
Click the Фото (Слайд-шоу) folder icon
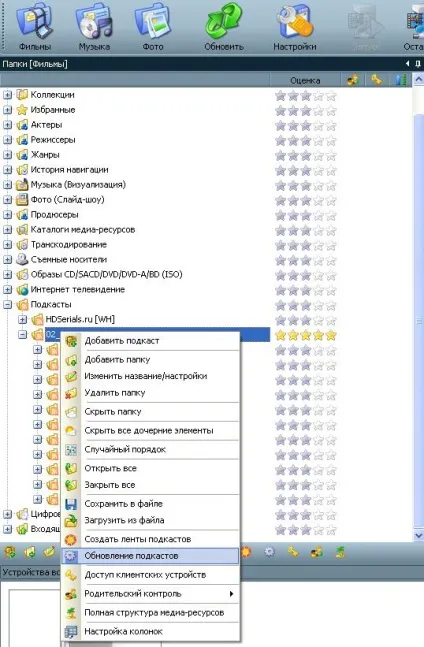point(22,200)
